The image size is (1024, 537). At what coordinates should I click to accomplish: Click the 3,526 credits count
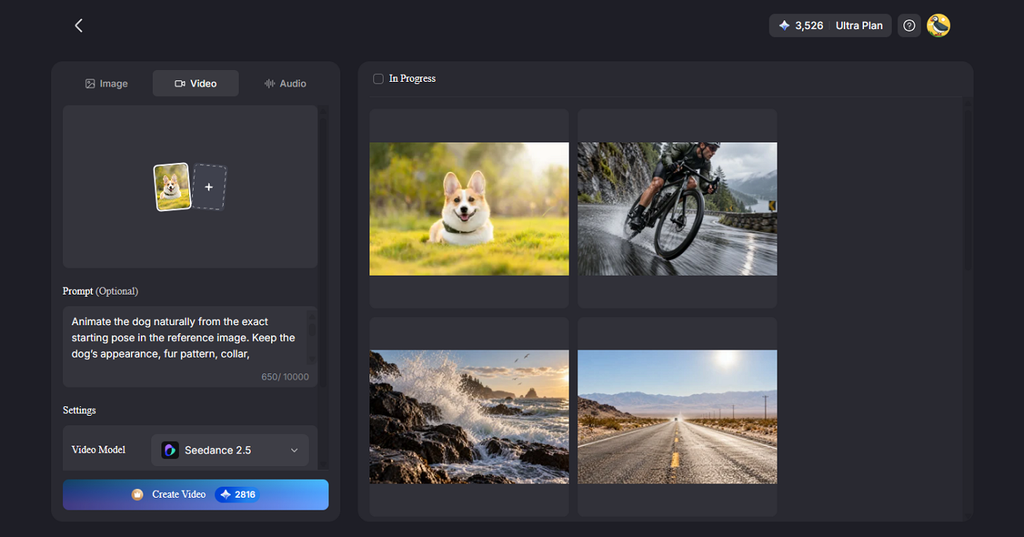(809, 25)
